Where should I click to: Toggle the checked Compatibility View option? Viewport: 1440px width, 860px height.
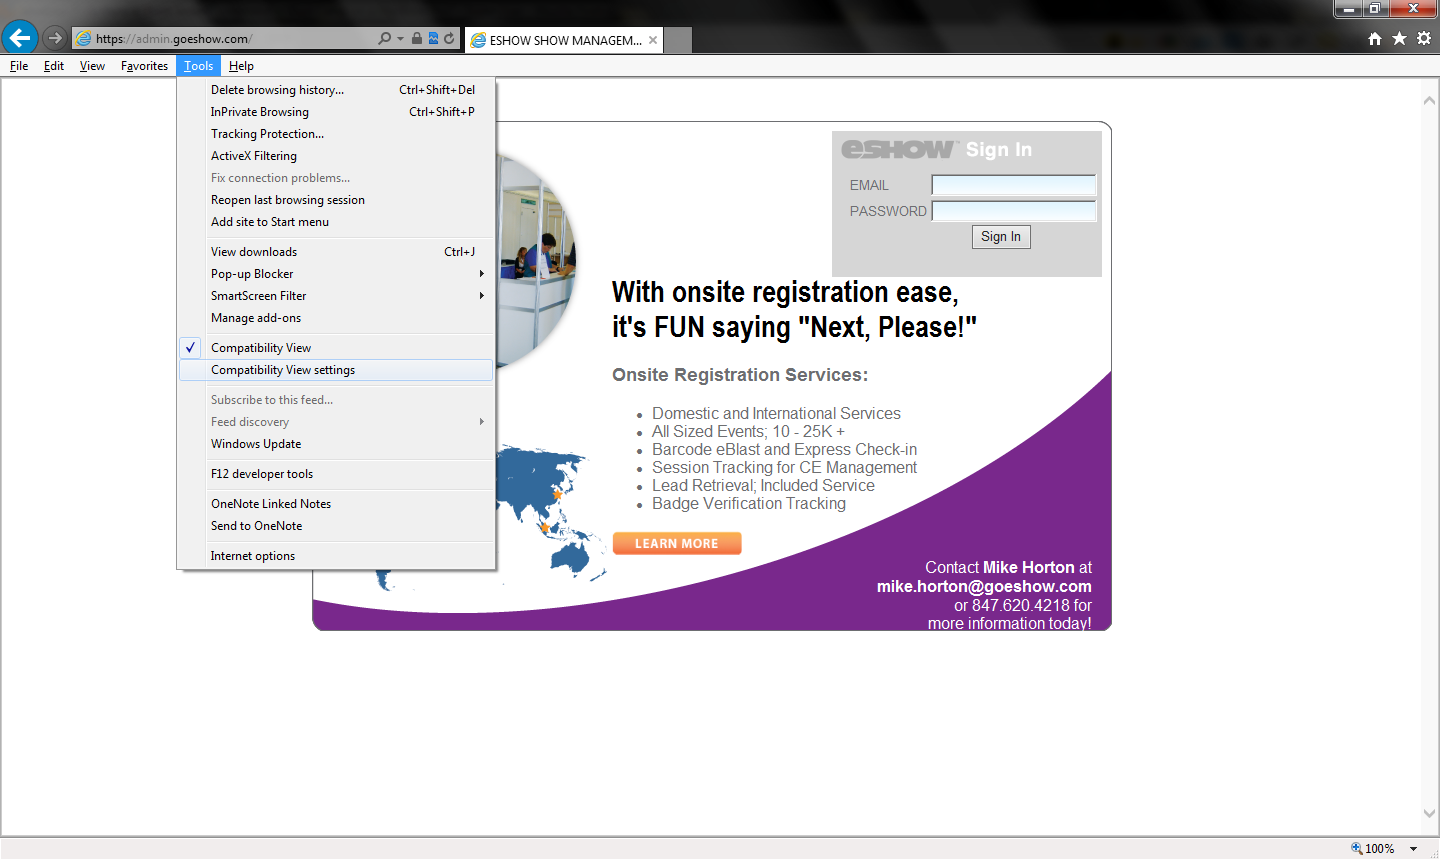coord(261,348)
